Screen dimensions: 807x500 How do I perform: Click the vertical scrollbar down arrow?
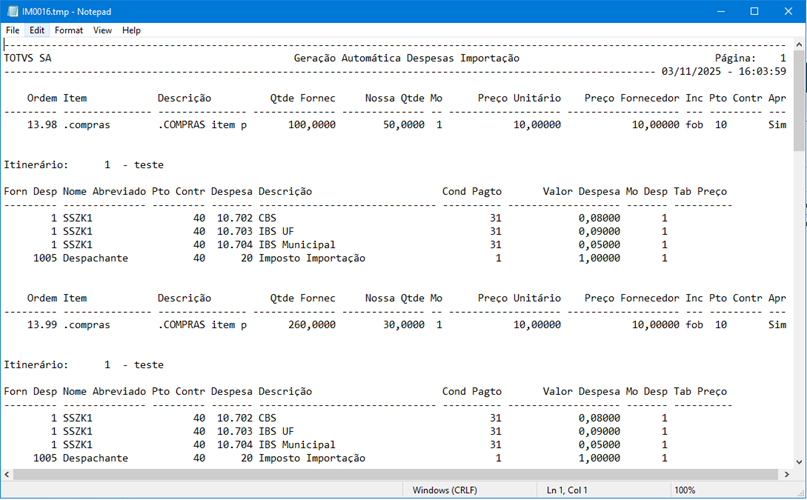799,462
